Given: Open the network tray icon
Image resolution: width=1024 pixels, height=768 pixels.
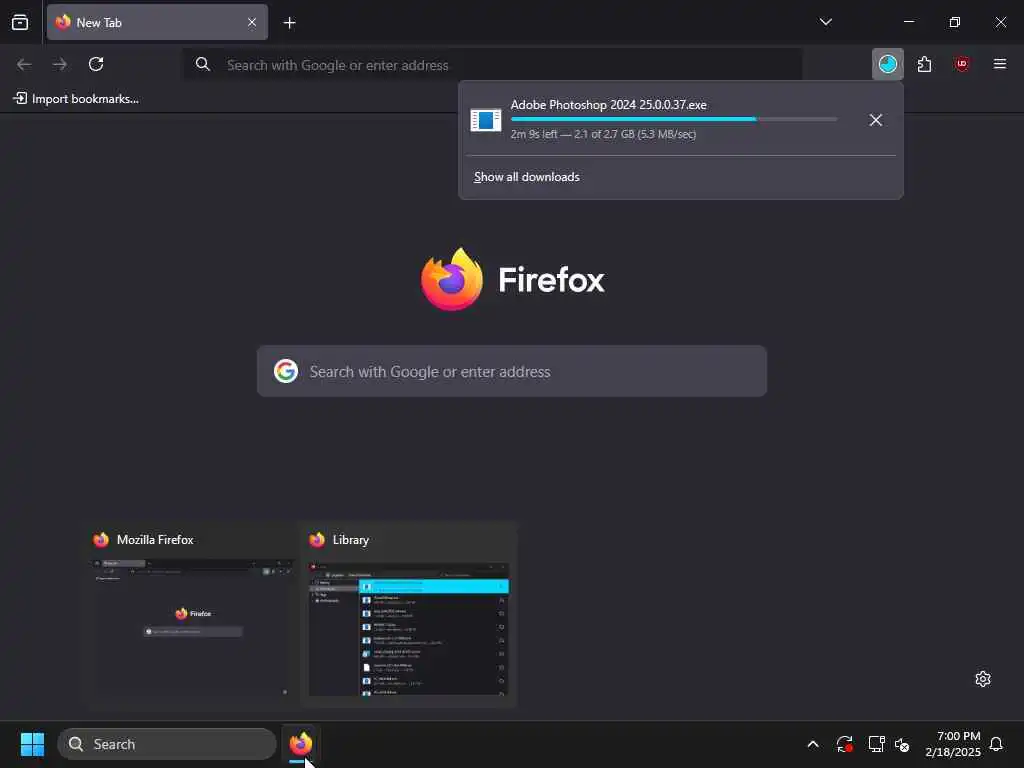Looking at the screenshot, I should point(876,744).
